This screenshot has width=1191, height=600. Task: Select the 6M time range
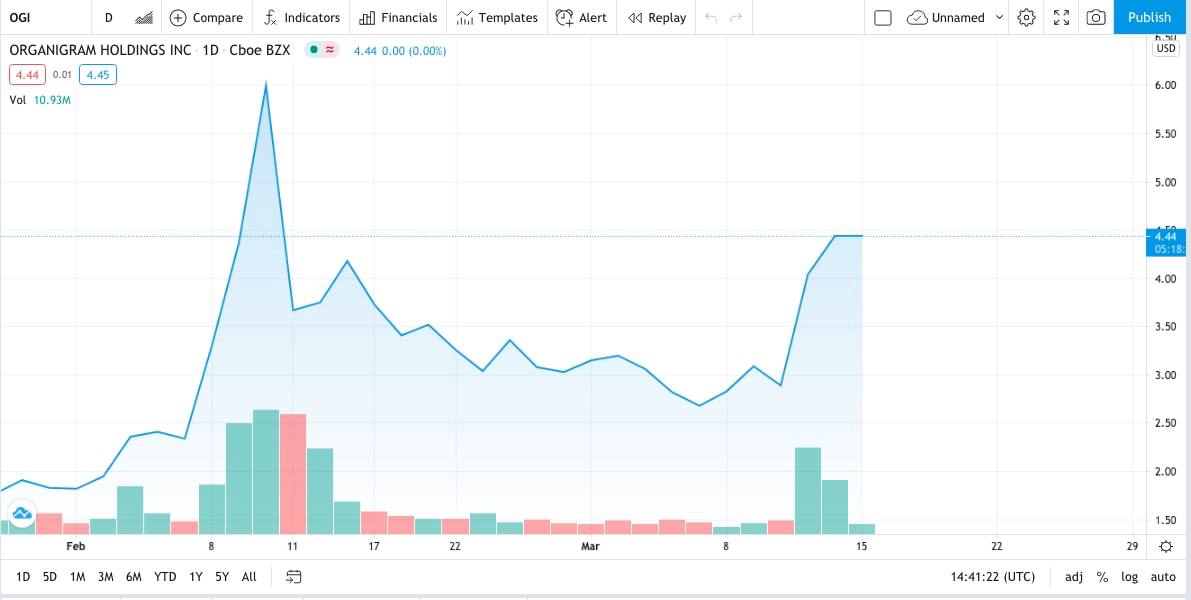point(134,576)
